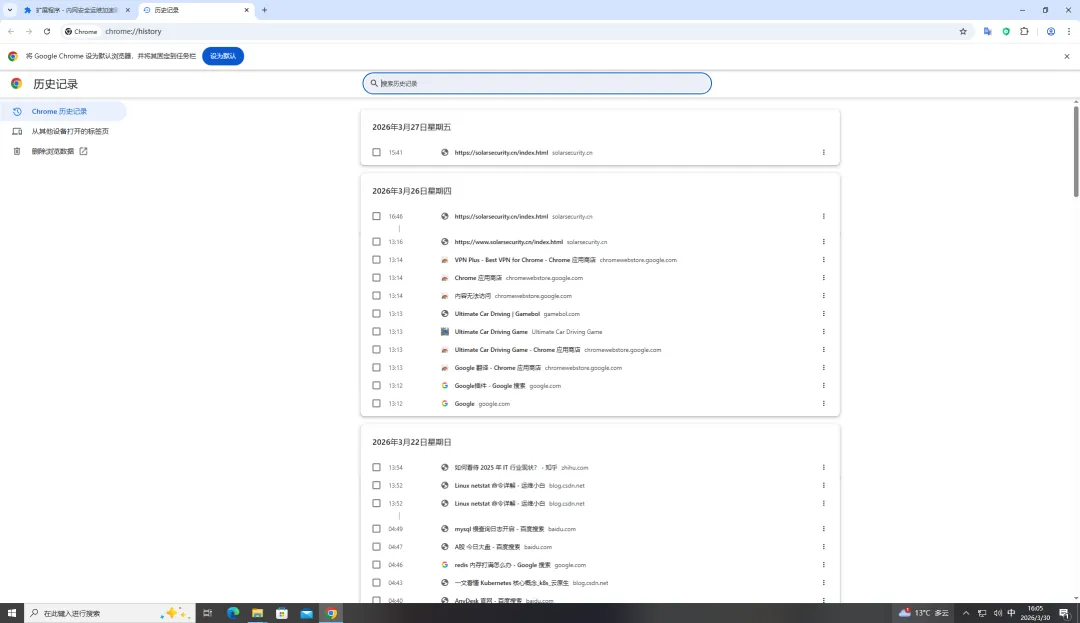Click the vertical scrollbar of history page

point(1076,151)
